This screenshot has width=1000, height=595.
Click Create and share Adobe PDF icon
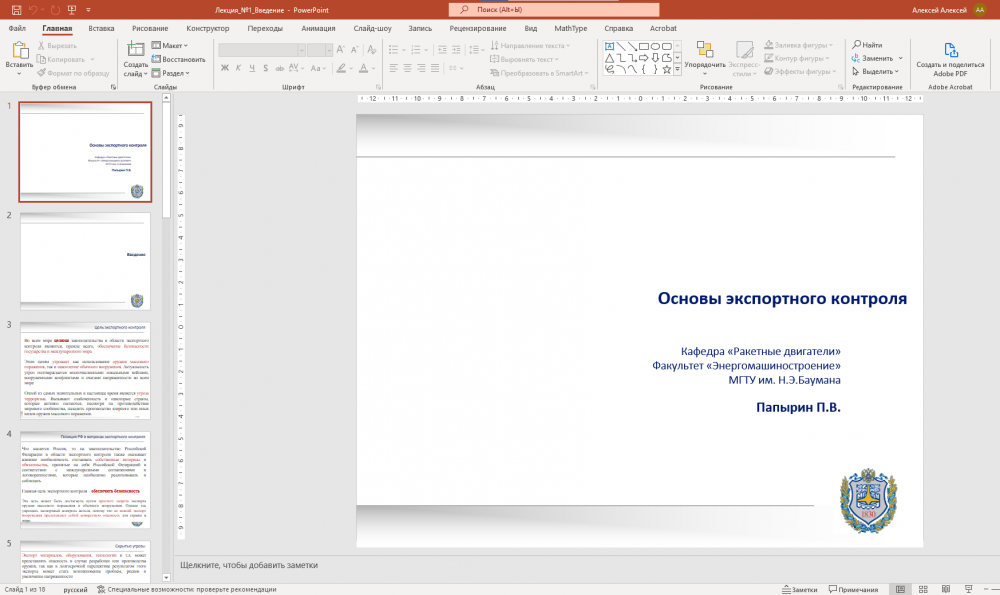(950, 52)
